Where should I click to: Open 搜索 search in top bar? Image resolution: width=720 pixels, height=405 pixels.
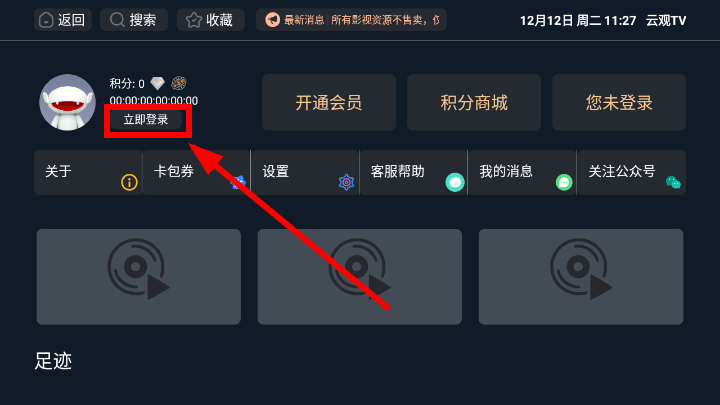(x=134, y=20)
